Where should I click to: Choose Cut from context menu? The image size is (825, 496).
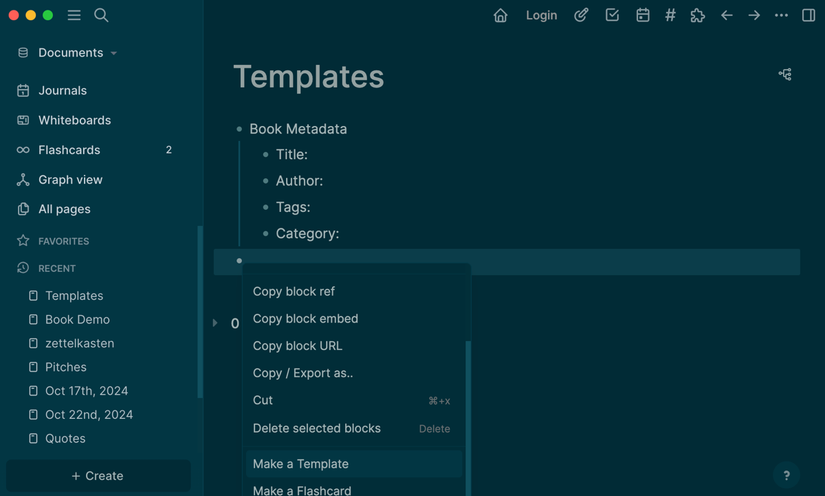click(354, 400)
